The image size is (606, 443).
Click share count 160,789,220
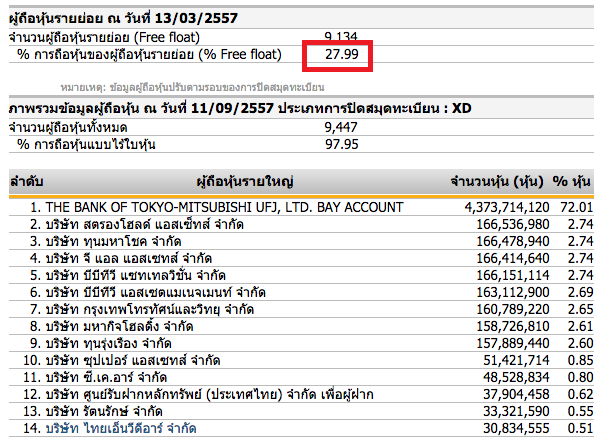pos(512,309)
